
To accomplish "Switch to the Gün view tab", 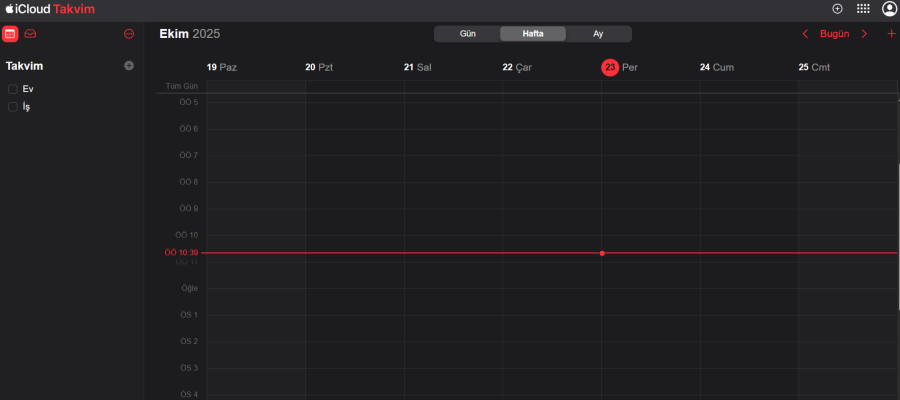I will tap(466, 34).
